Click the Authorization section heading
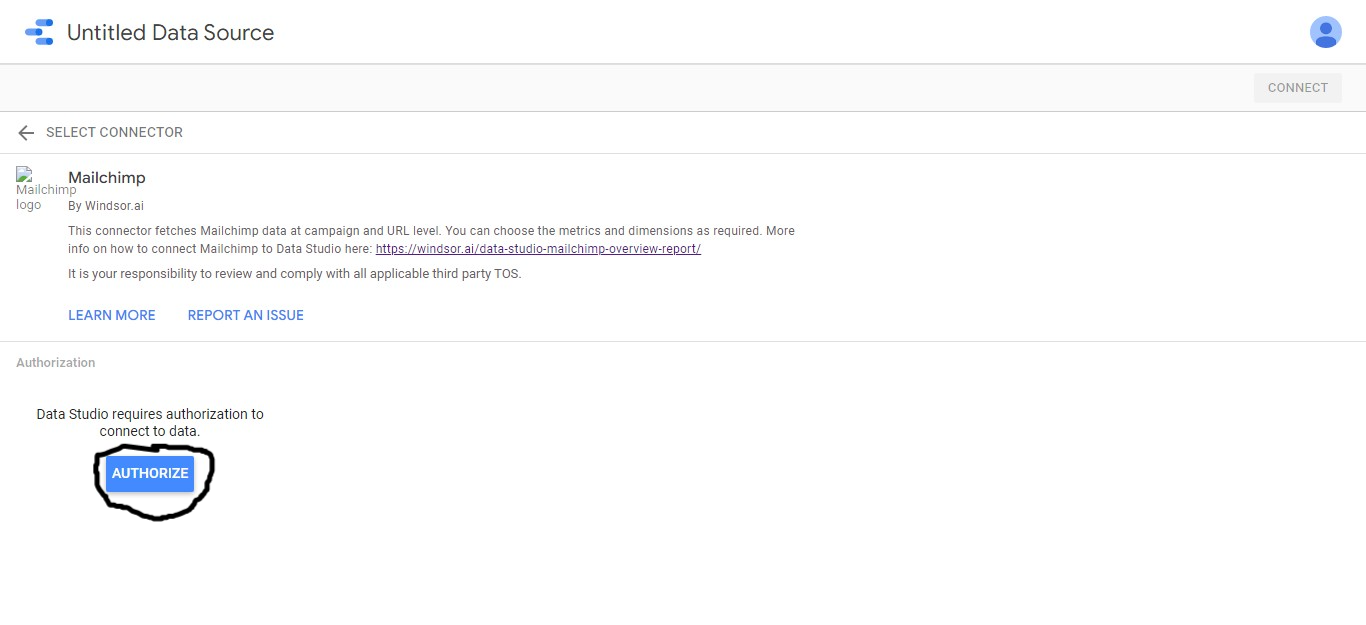Image resolution: width=1366 pixels, height=625 pixels. pyautogui.click(x=56, y=362)
